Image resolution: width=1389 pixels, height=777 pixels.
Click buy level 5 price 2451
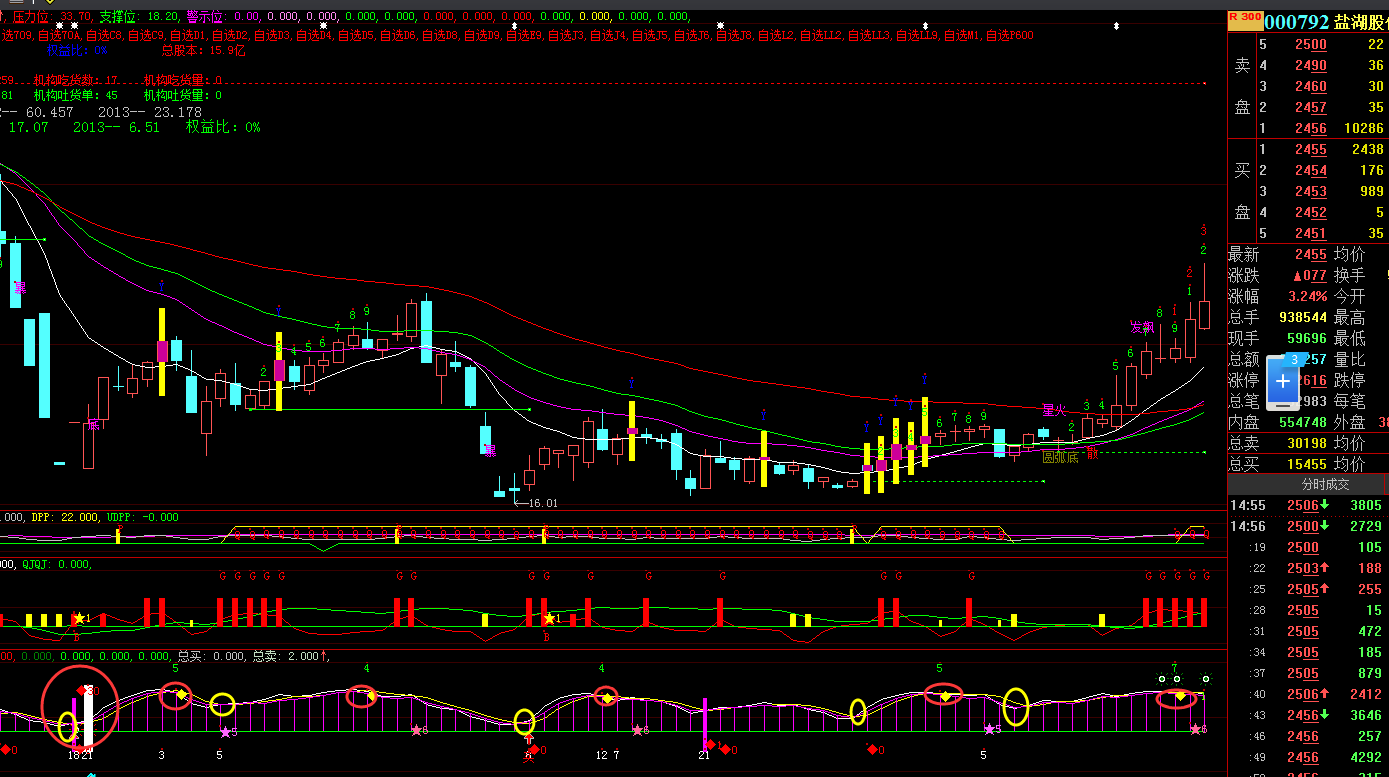click(x=1310, y=233)
